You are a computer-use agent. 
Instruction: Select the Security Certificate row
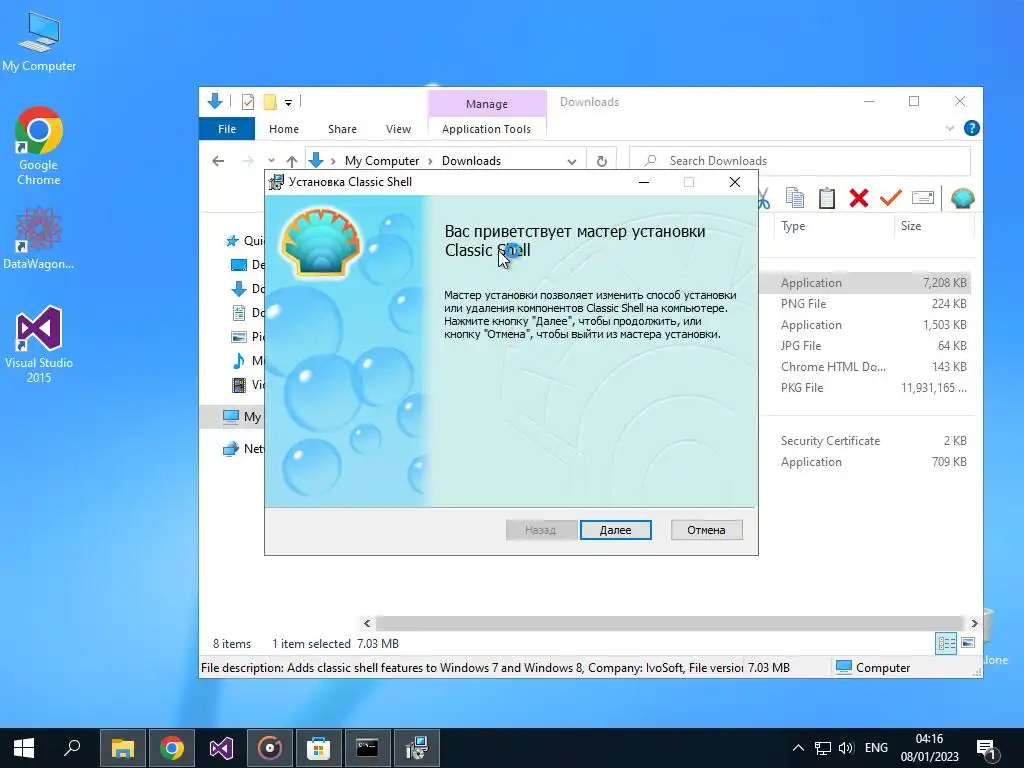[865, 441]
